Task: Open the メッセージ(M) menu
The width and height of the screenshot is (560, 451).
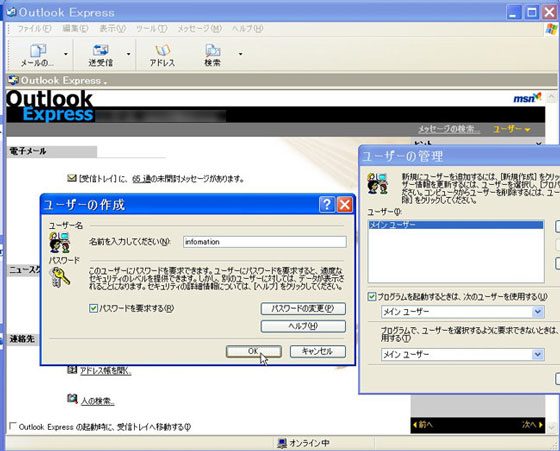Action: pos(200,29)
